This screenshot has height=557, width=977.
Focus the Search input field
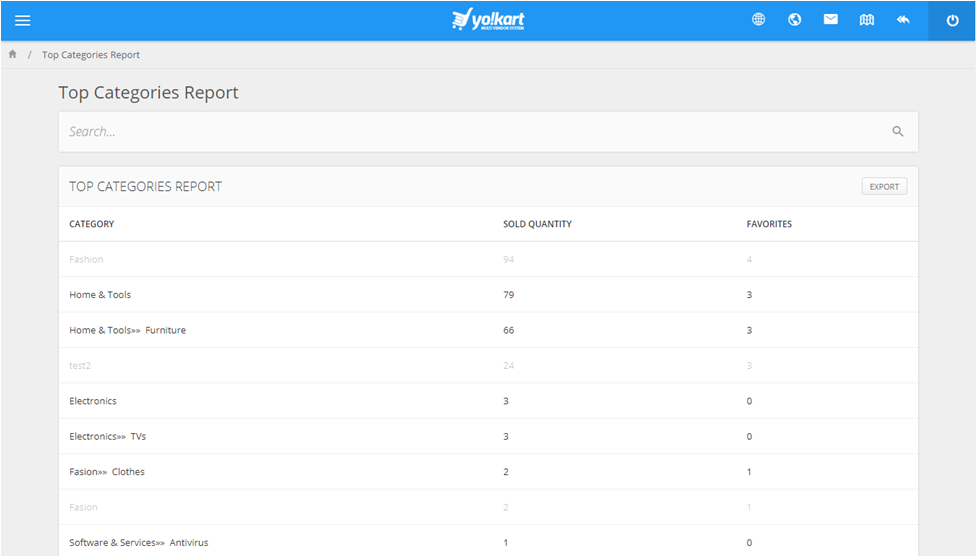click(470, 131)
